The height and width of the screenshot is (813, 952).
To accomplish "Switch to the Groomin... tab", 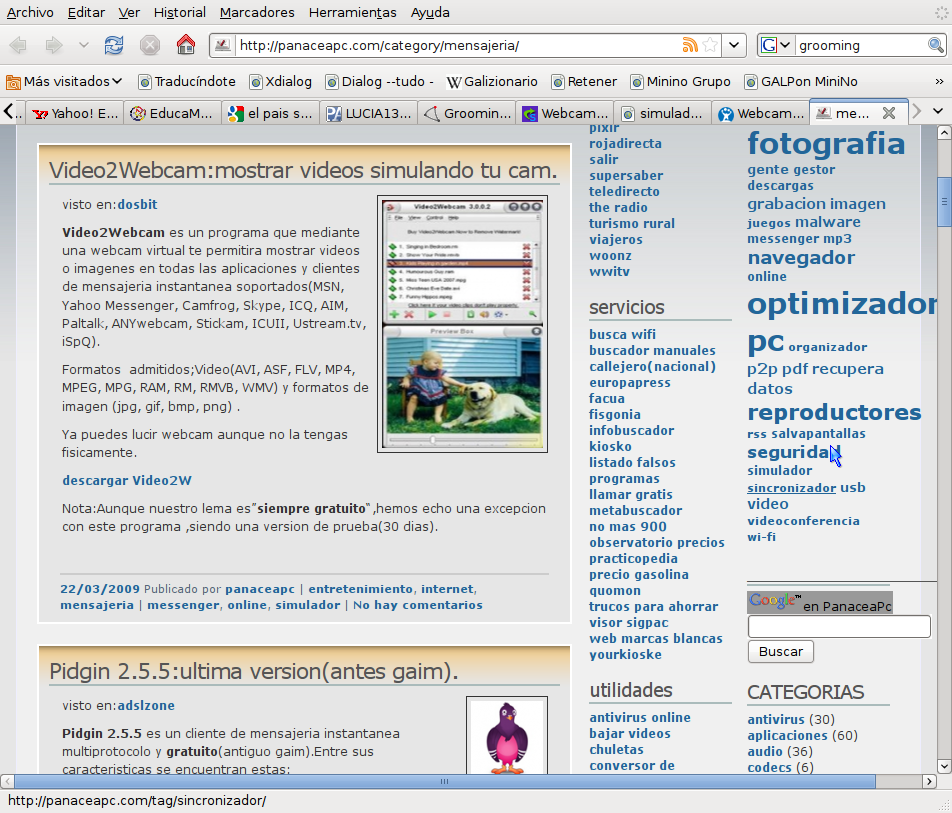I will 467,113.
